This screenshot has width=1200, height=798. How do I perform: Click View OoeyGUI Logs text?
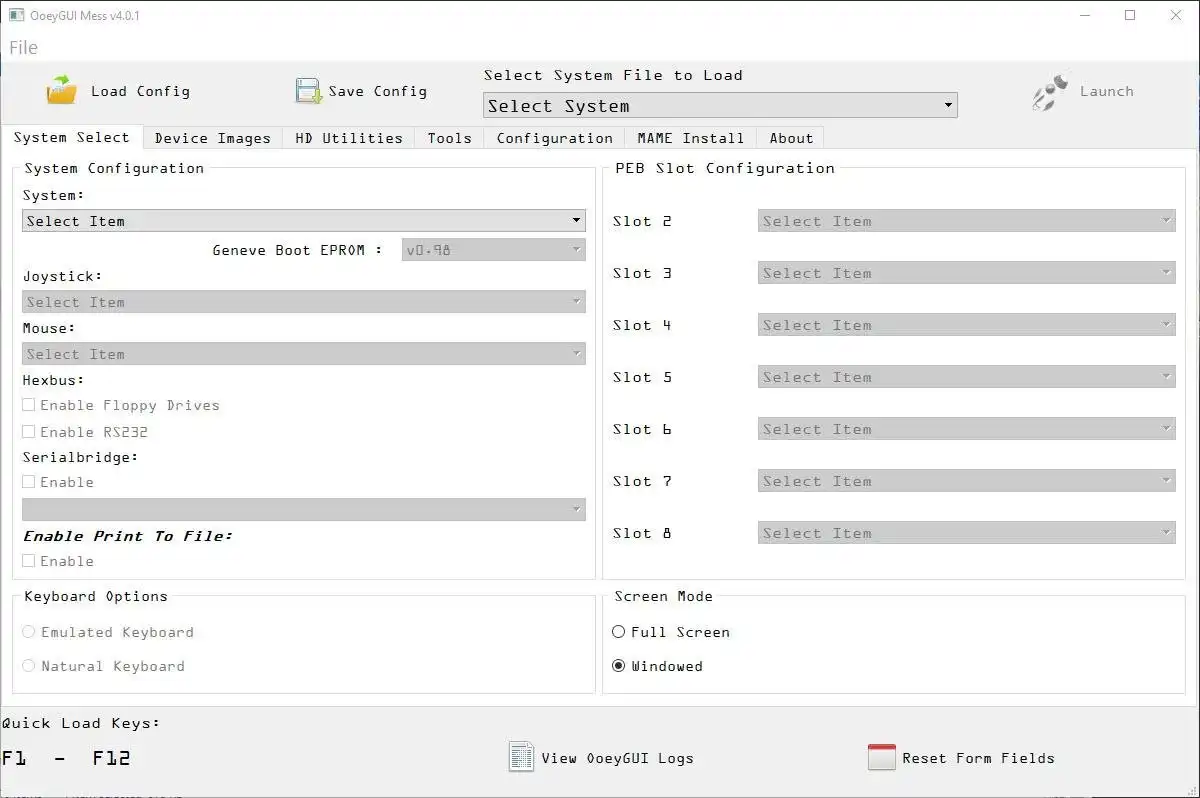[x=617, y=758]
